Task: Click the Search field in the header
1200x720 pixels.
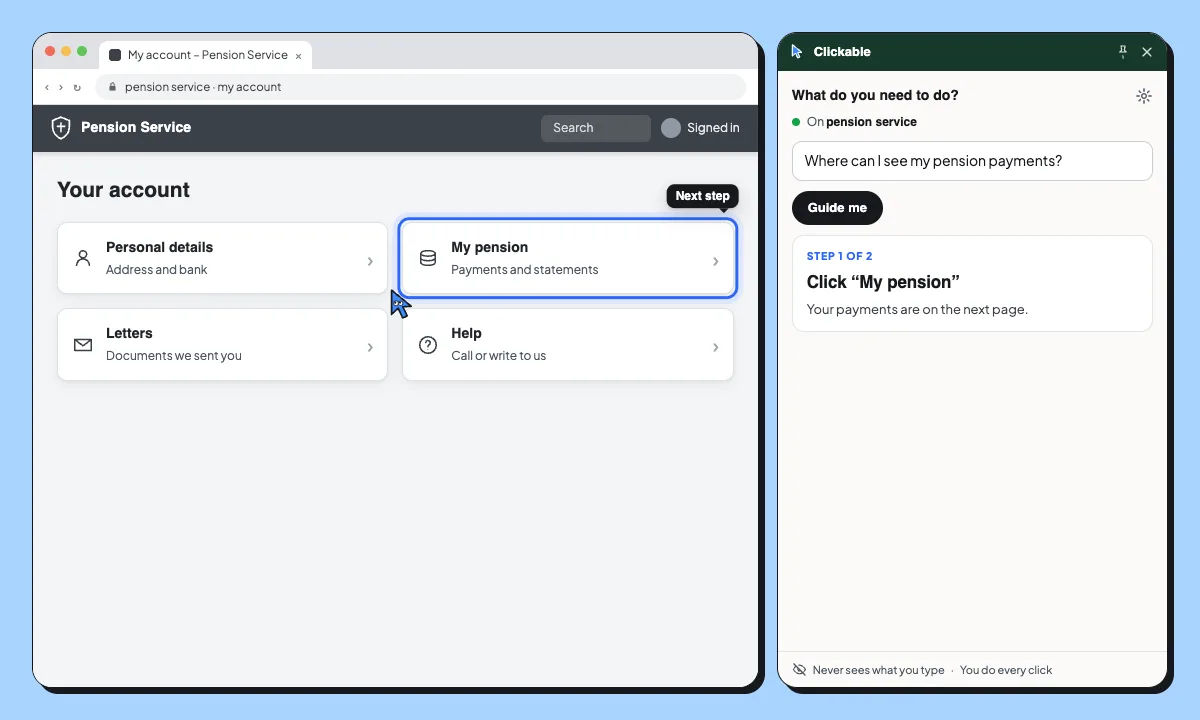Action: tap(596, 128)
